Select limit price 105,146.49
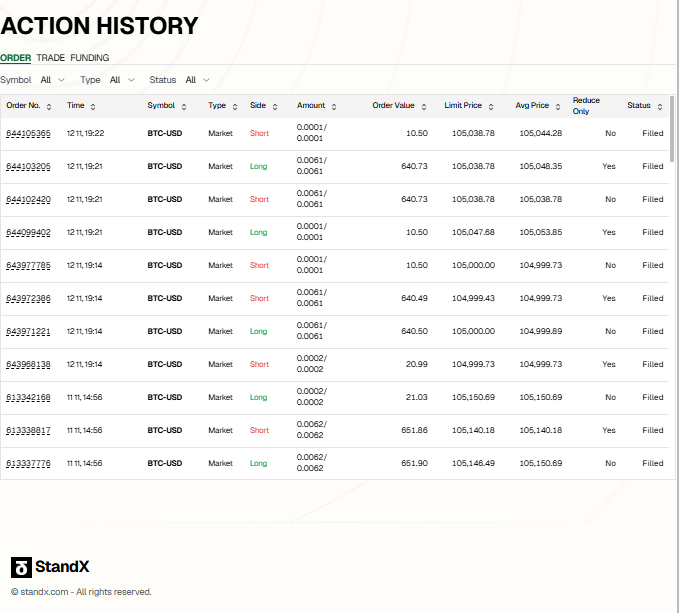 click(x=473, y=463)
